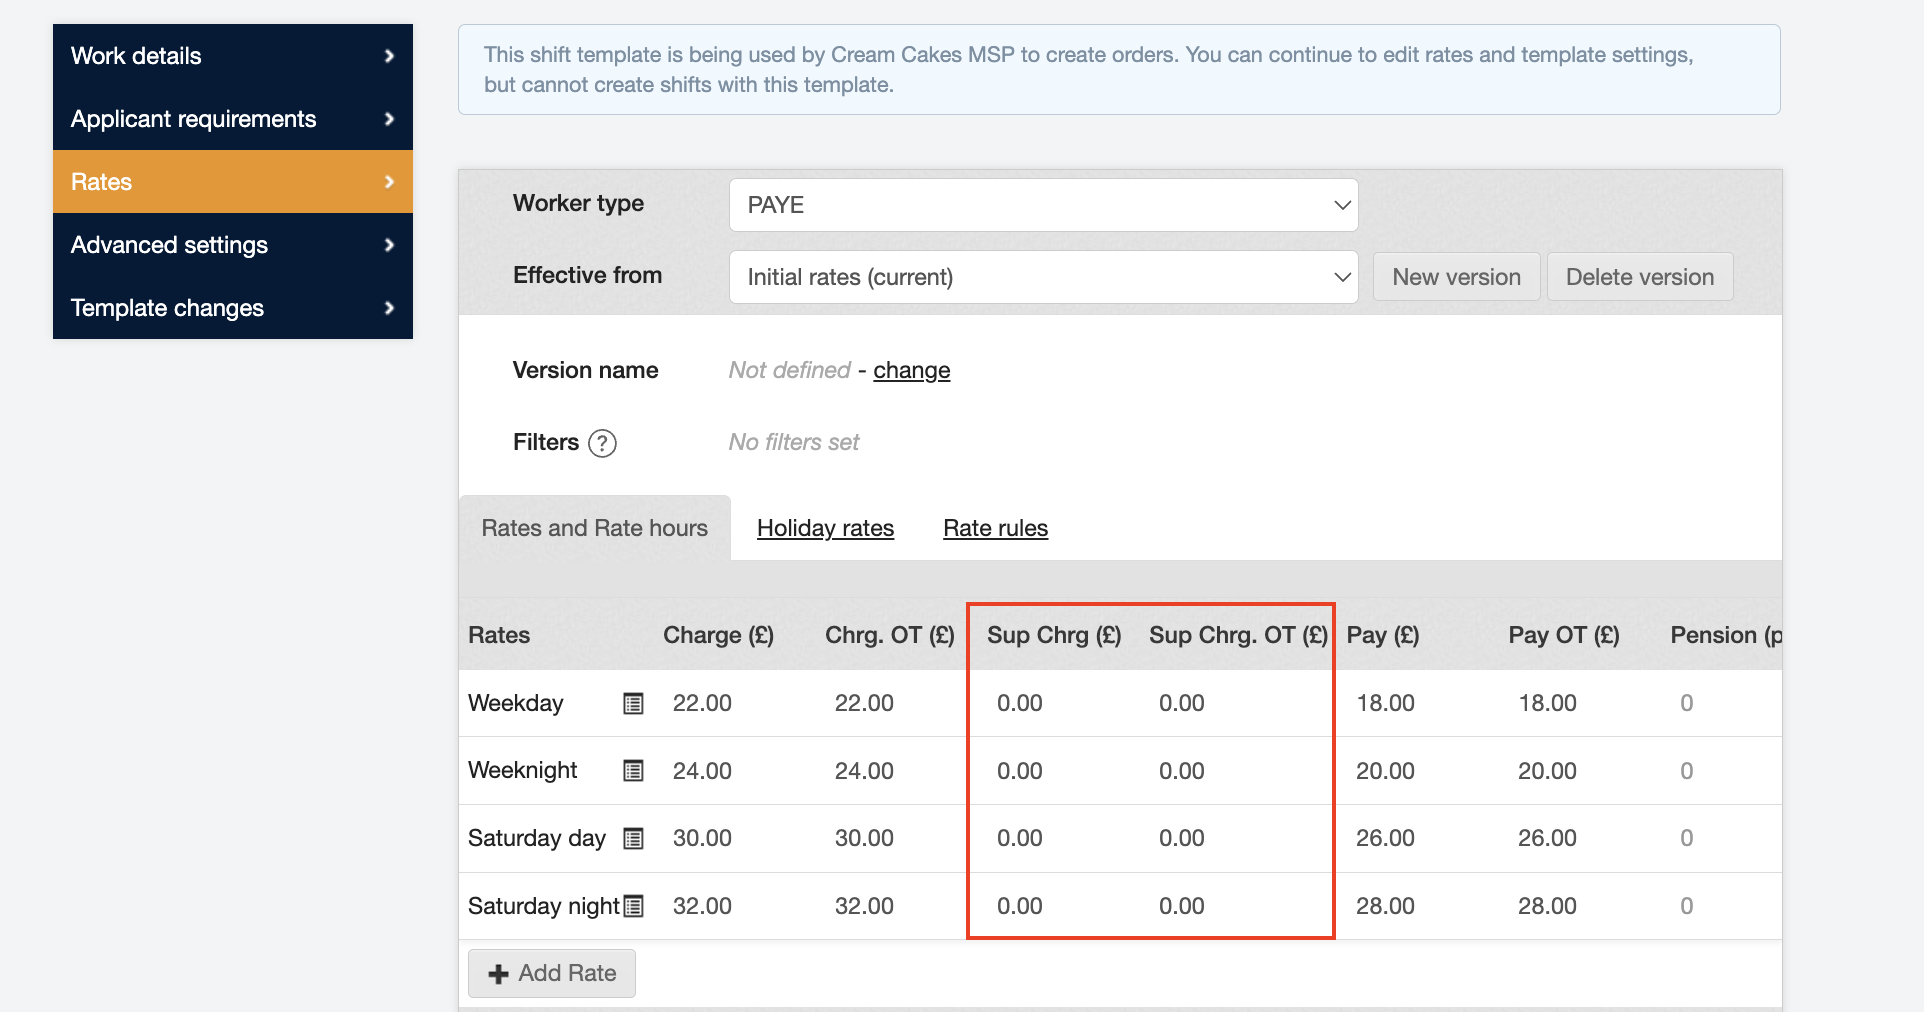
Task: Open the Worker type dropdown
Action: coord(1043,205)
